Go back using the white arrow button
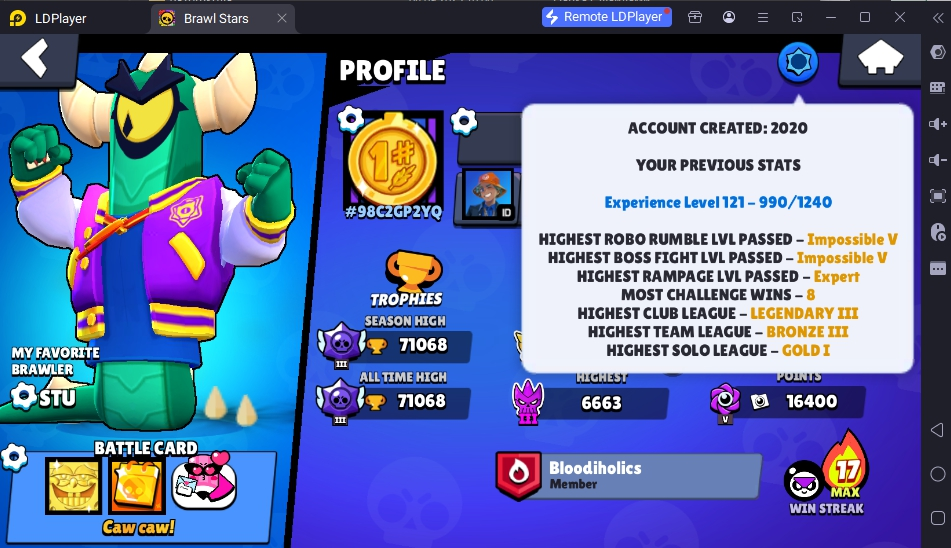The width and height of the screenshot is (951, 548). 35,58
